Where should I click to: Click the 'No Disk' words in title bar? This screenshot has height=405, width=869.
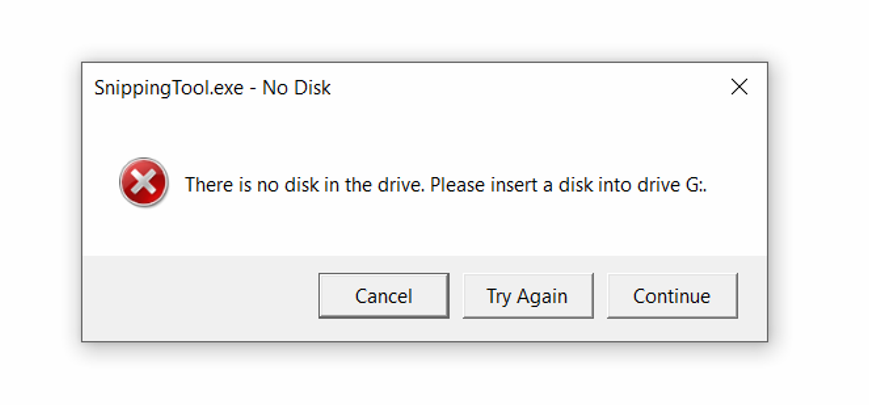(x=297, y=88)
